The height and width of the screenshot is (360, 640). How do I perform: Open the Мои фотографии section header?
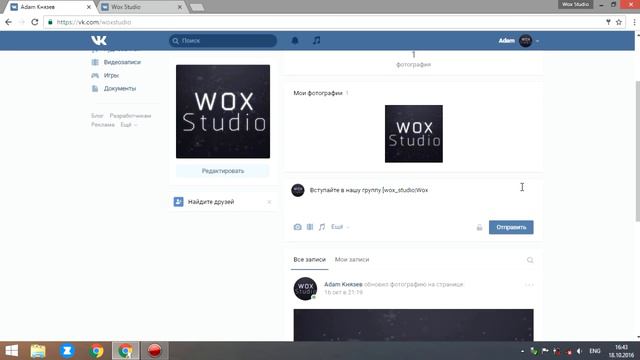[318, 93]
